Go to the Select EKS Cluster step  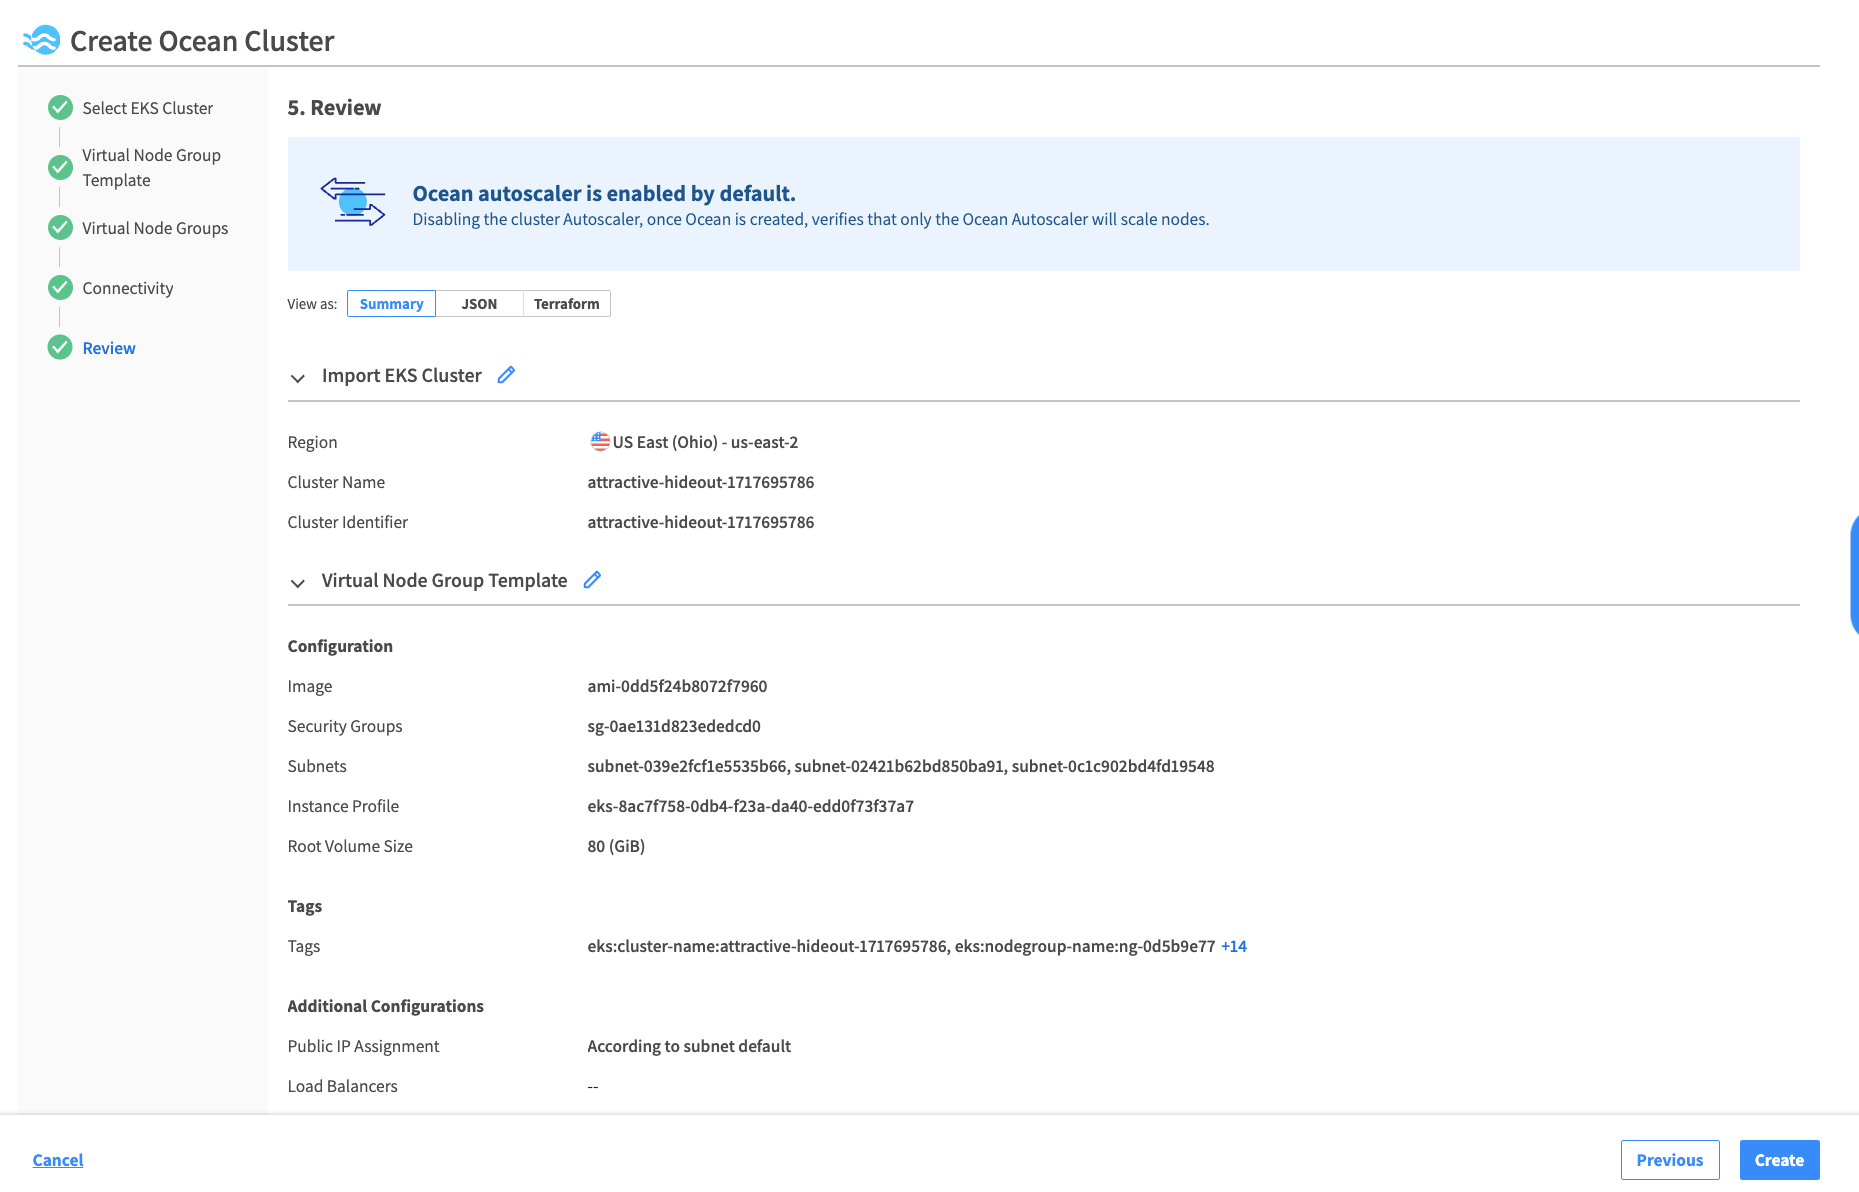[x=148, y=108]
